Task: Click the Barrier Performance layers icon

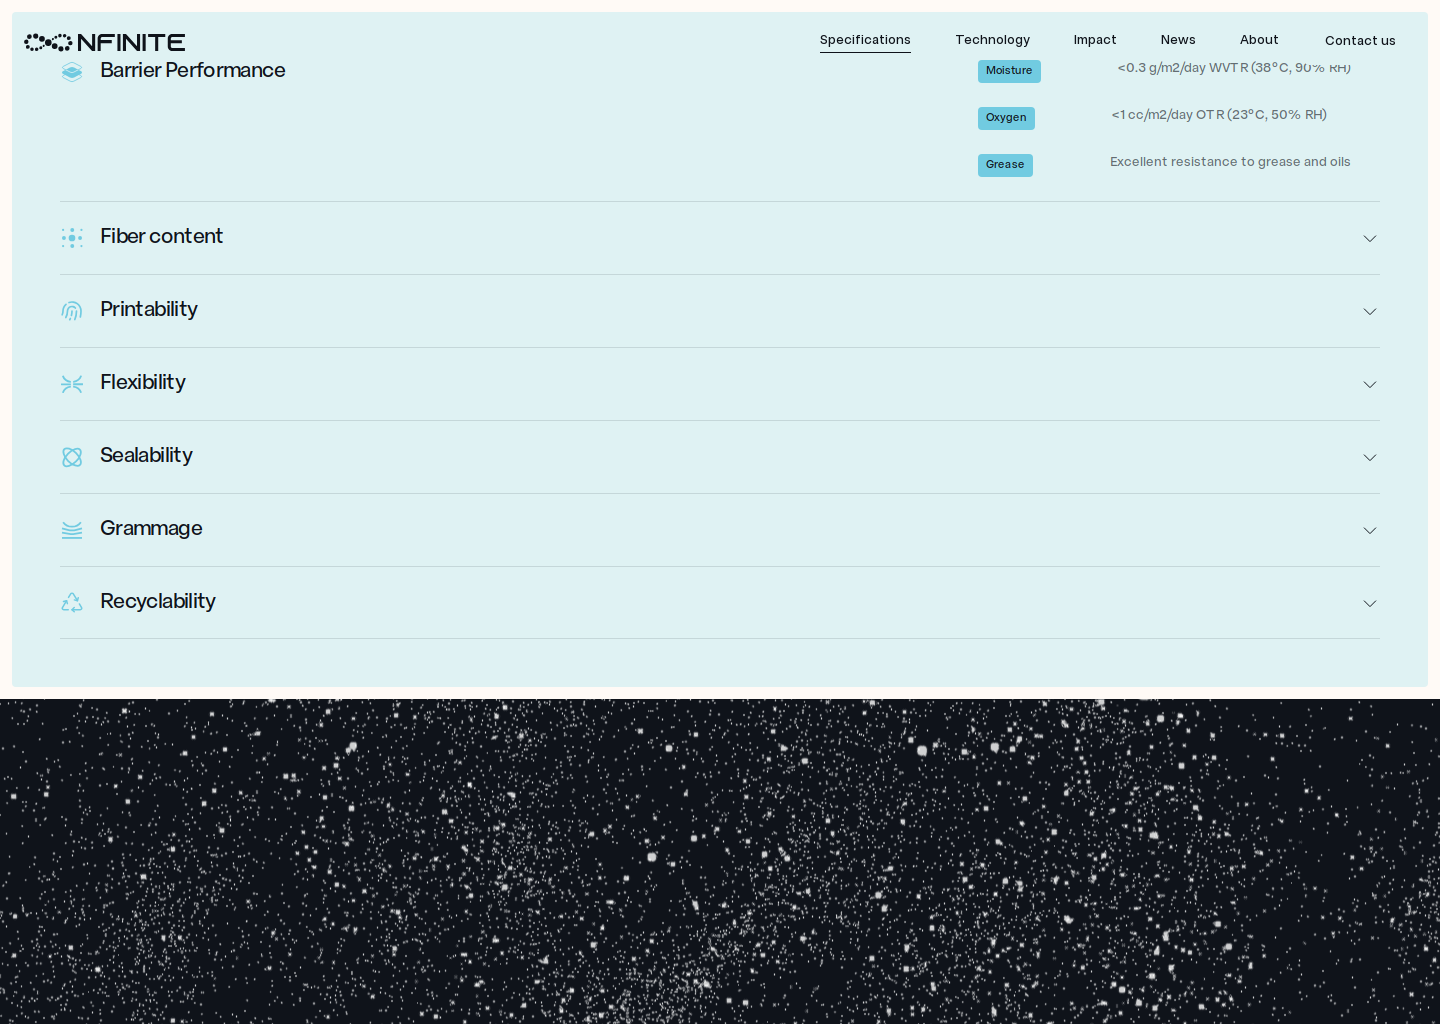Action: pyautogui.click(x=72, y=72)
